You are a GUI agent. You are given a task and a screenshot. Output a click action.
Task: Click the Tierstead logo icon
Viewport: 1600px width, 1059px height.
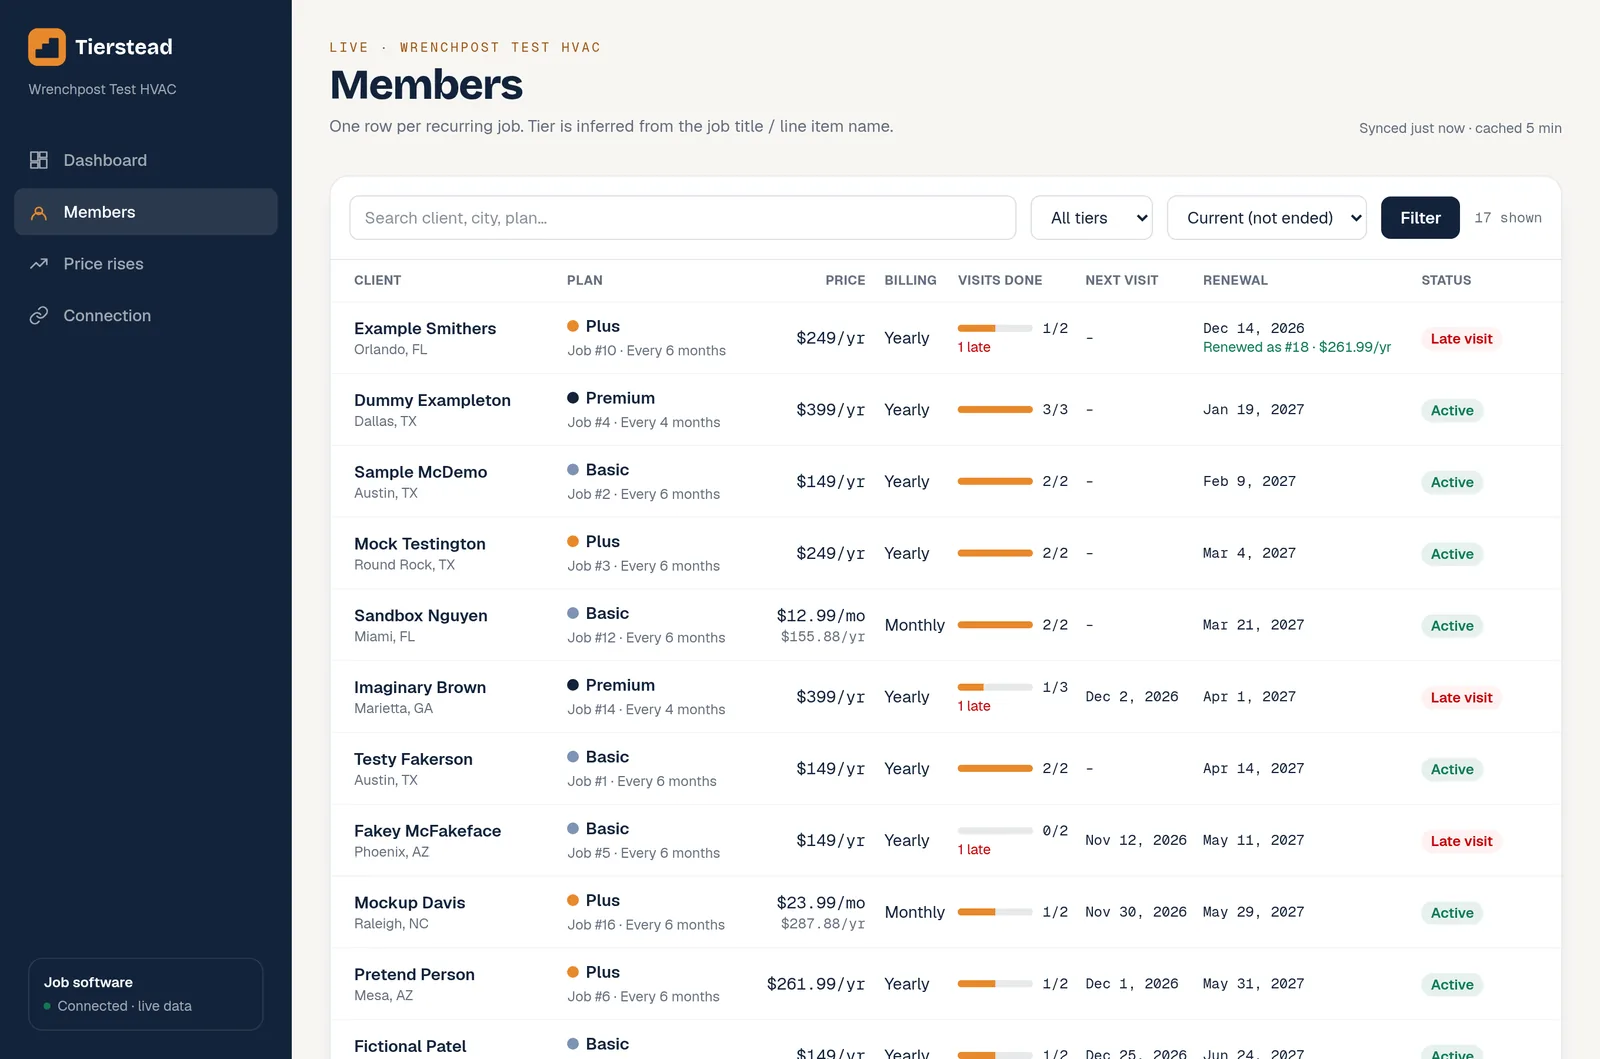[47, 47]
